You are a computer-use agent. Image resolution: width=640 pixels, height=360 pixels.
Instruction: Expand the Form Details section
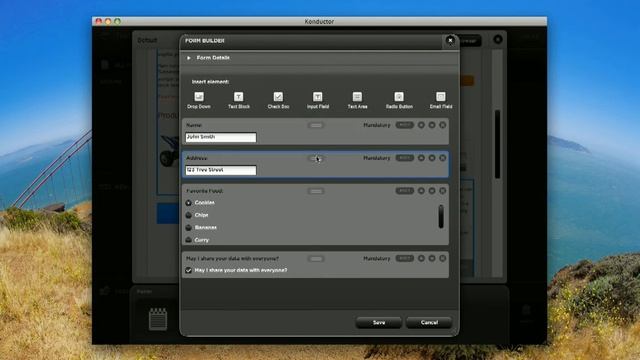pos(189,58)
